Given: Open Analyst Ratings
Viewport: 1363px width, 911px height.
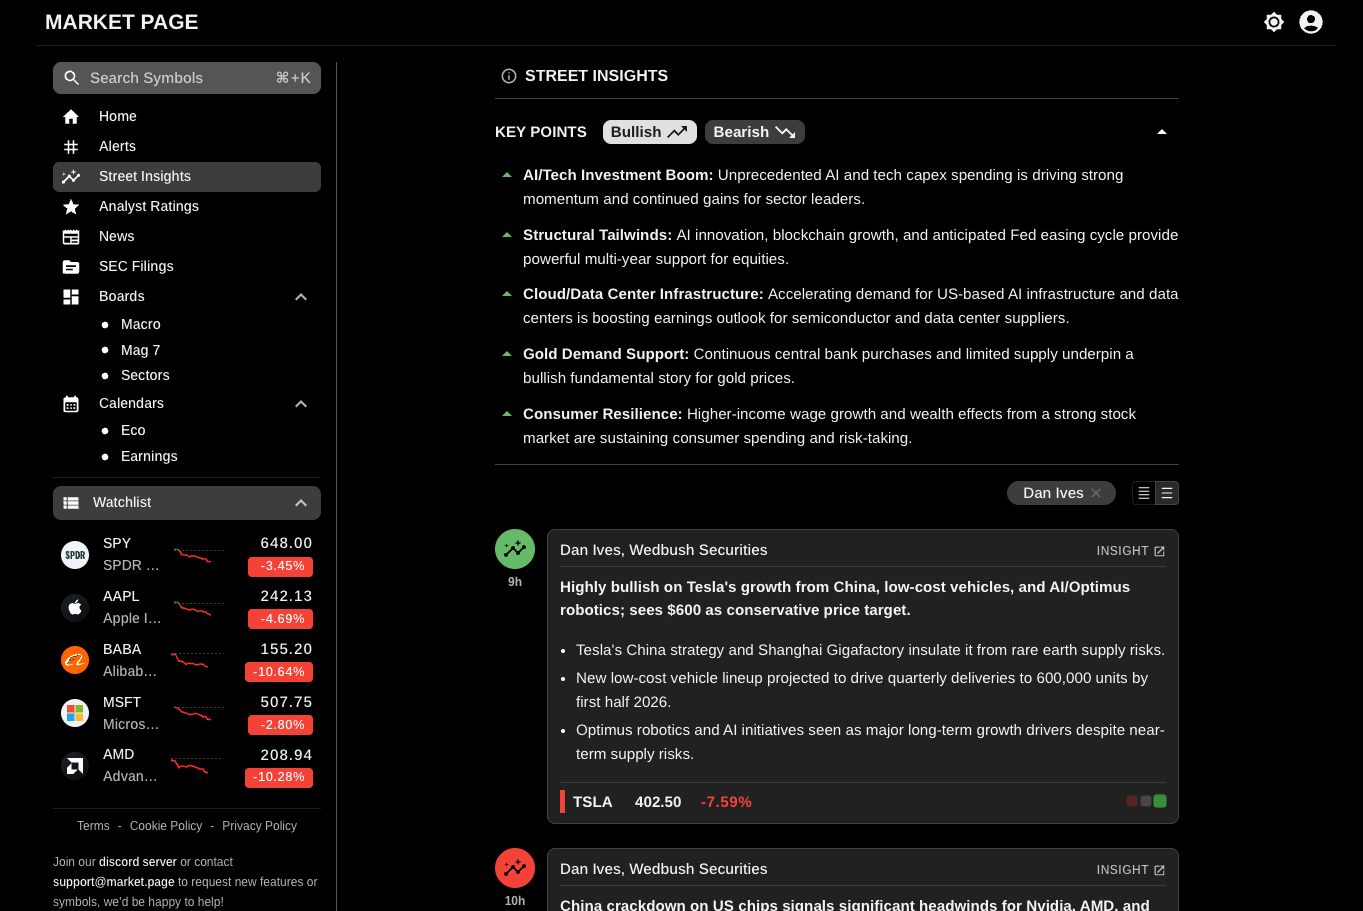Looking at the screenshot, I should point(187,207).
